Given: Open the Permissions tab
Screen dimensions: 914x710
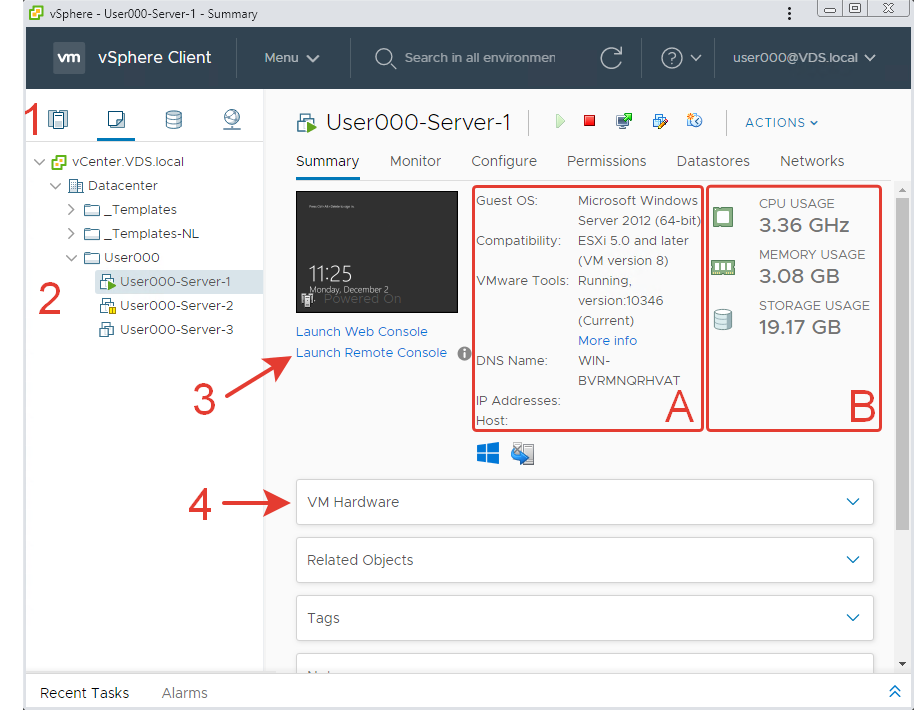Looking at the screenshot, I should point(607,161).
